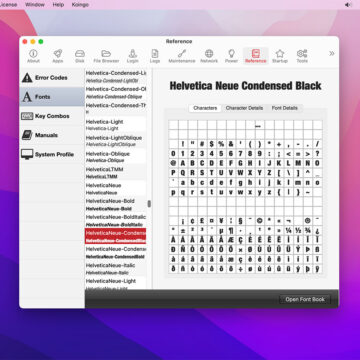Switch to the Character Details tab
The width and height of the screenshot is (360, 360).
(244, 108)
